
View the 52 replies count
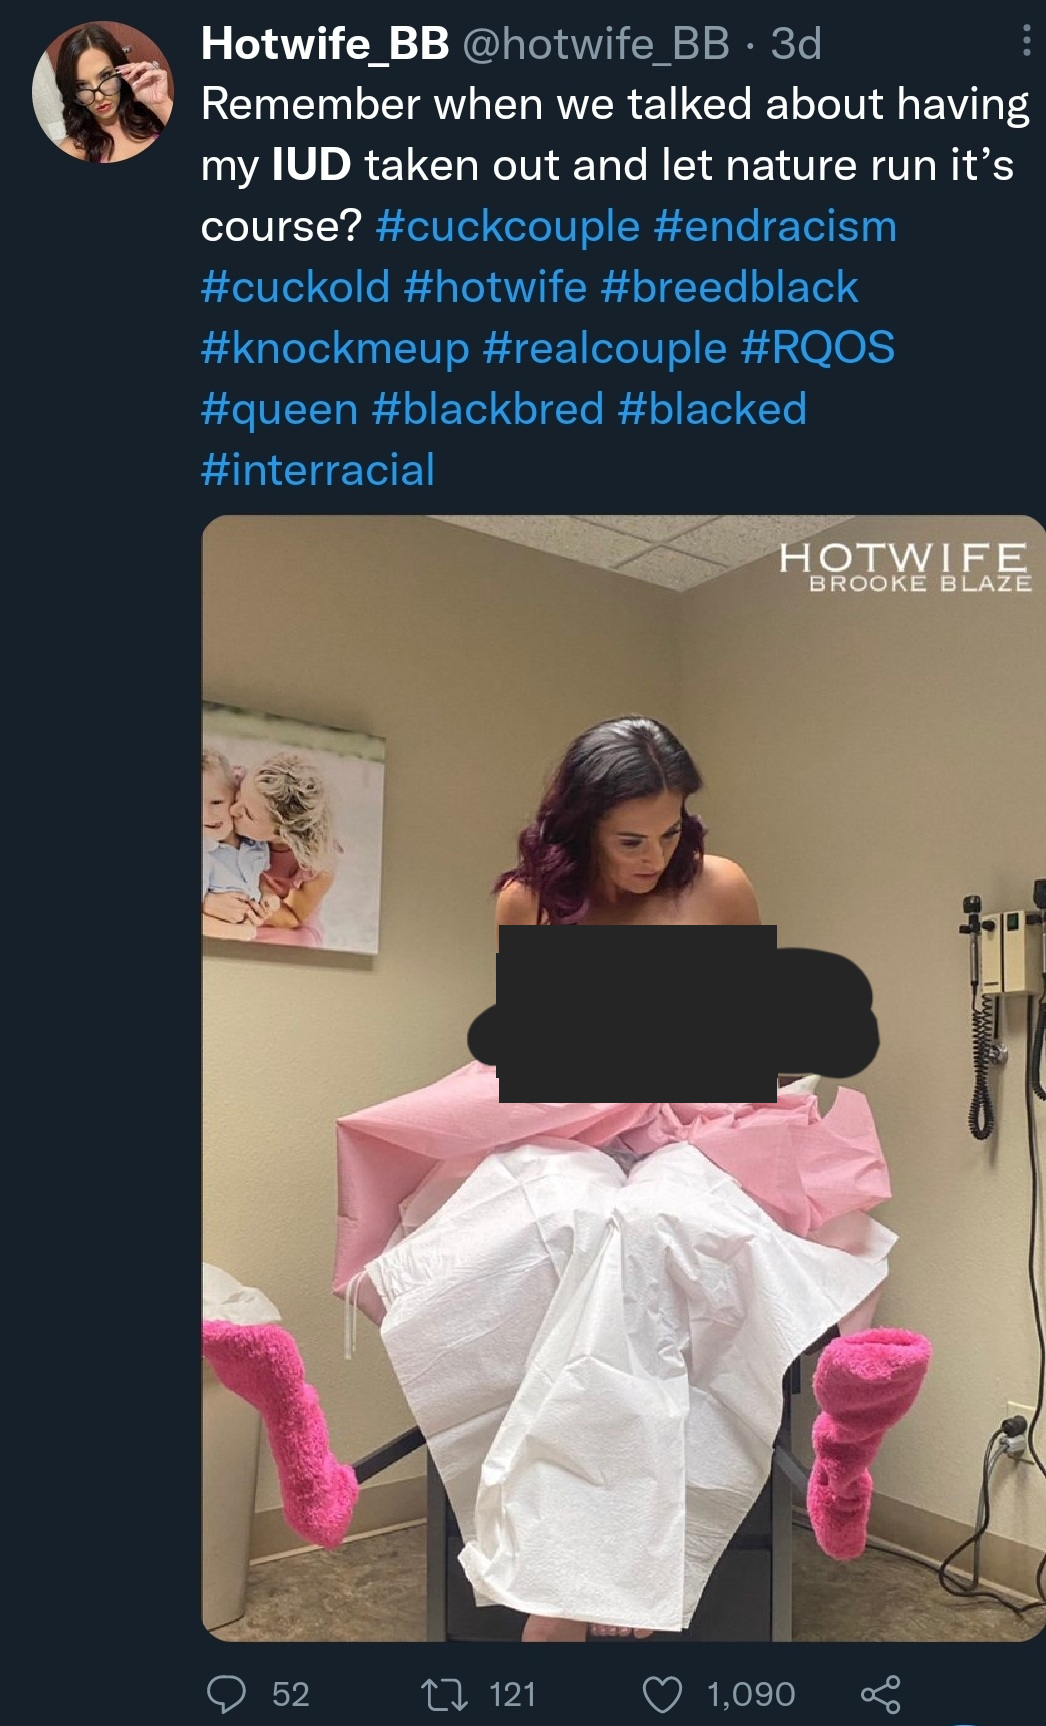pyautogui.click(x=290, y=1694)
